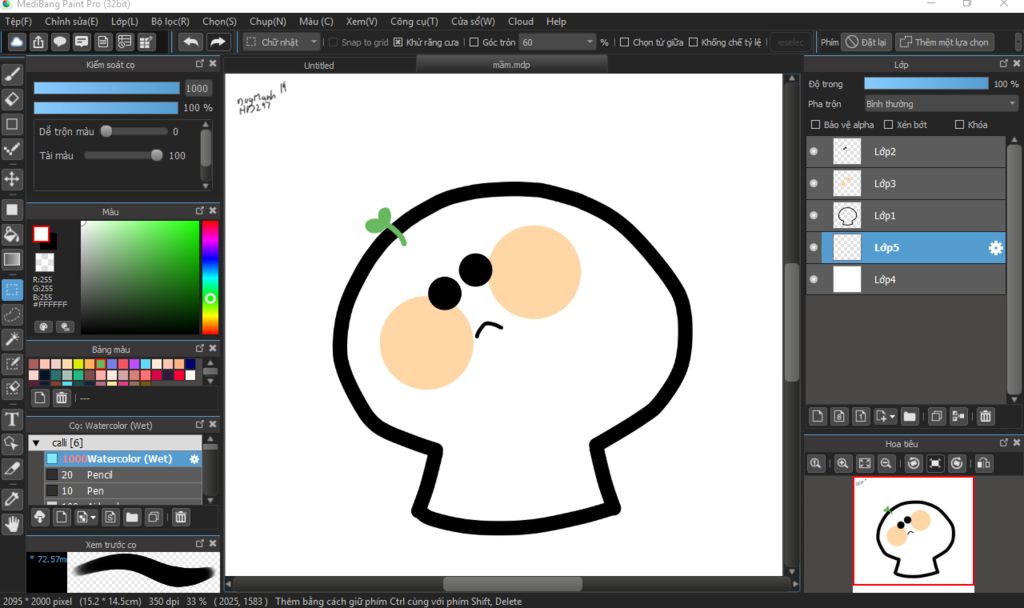
Task: Enable Khóa checkbox
Action: tap(959, 125)
